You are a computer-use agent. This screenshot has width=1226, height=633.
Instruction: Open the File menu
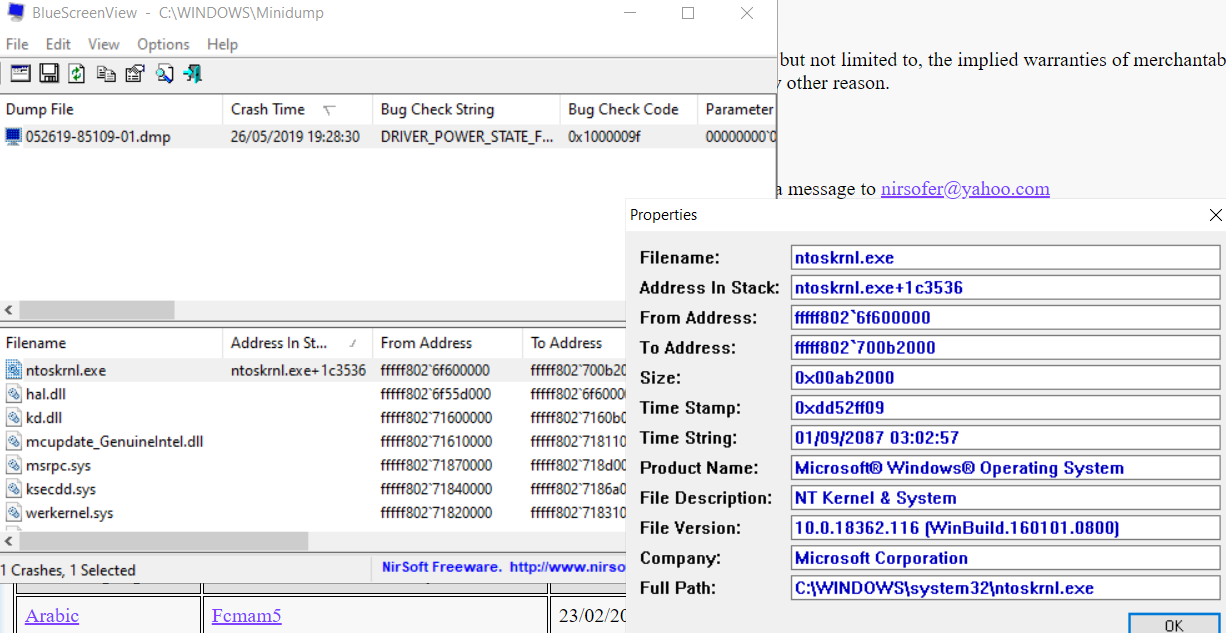pyautogui.click(x=17, y=44)
